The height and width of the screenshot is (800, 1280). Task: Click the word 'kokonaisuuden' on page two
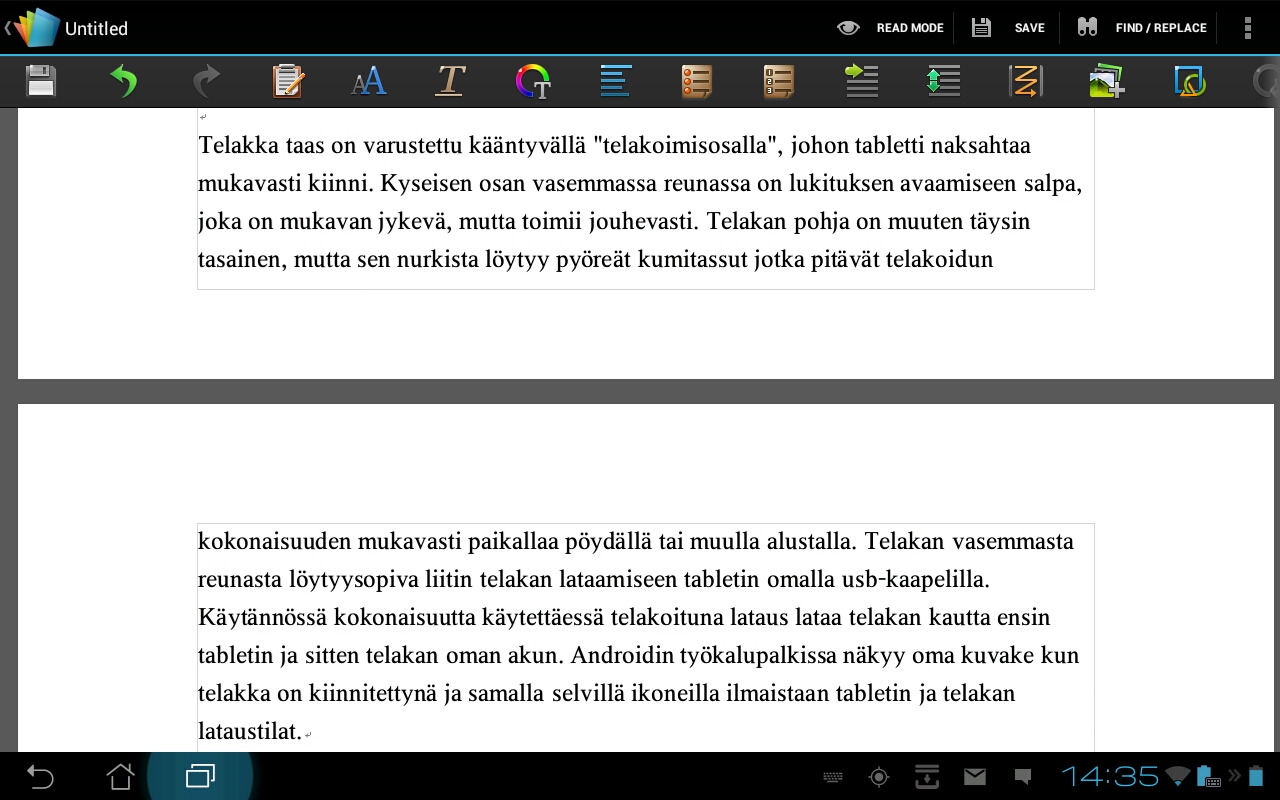point(275,541)
